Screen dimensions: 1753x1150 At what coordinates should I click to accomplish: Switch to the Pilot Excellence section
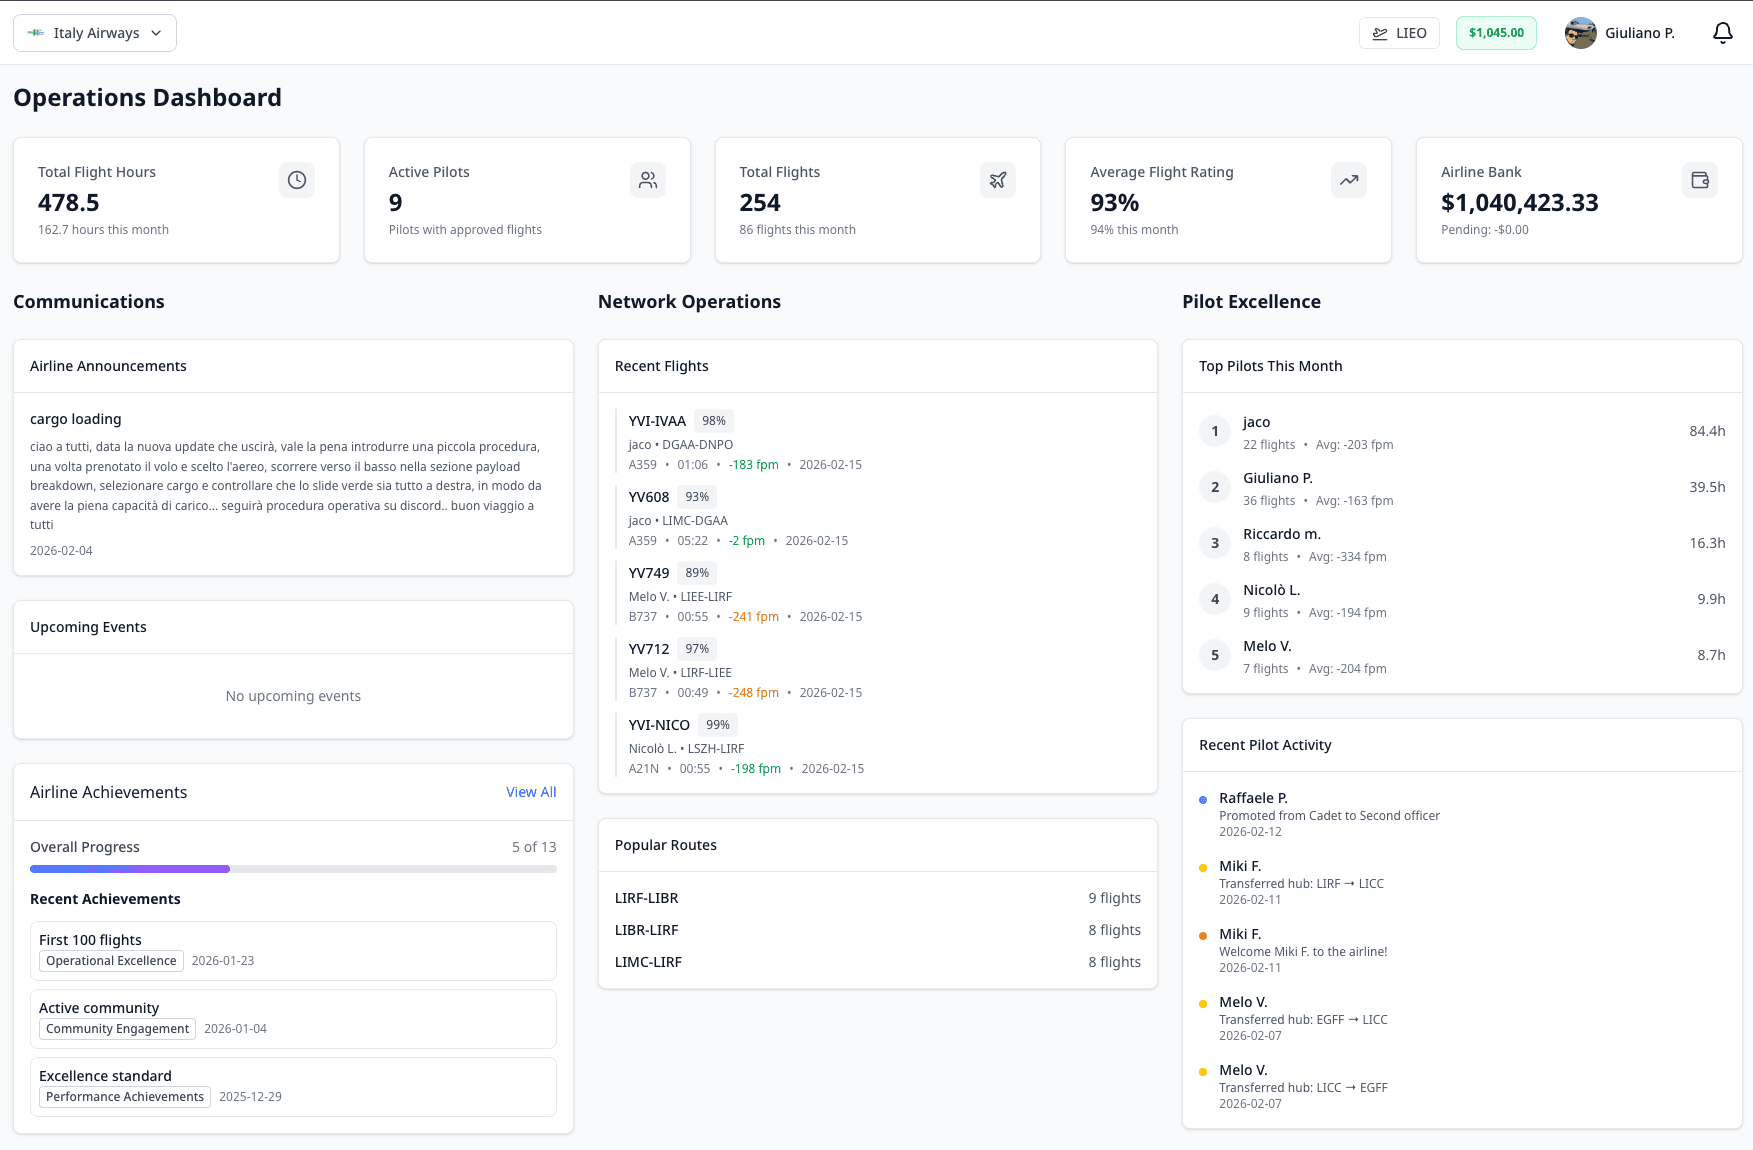click(x=1251, y=301)
